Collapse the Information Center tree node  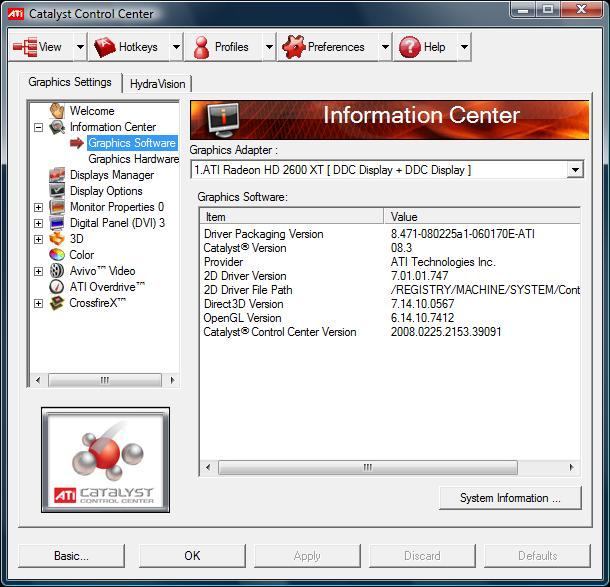38,127
